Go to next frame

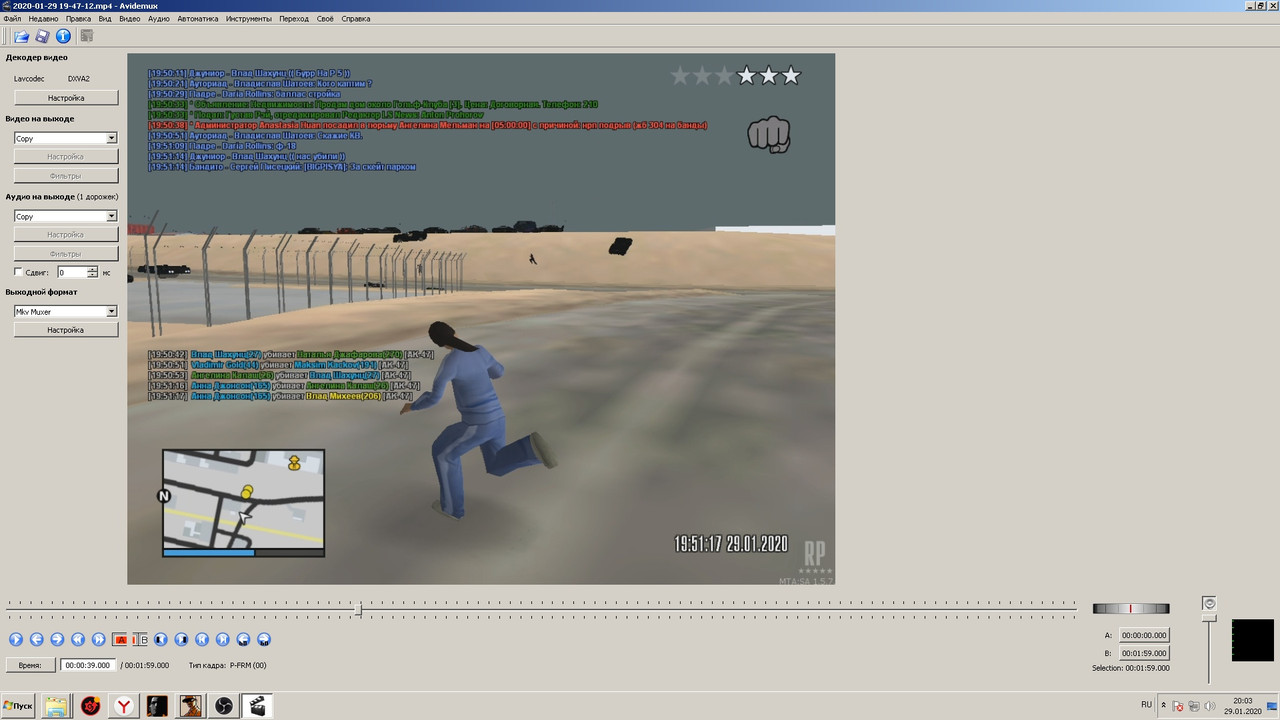point(57,639)
